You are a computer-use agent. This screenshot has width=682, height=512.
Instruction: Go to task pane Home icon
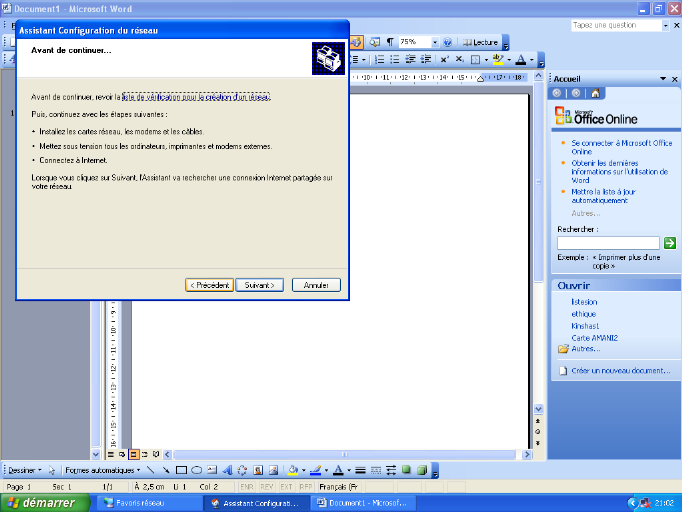(x=595, y=93)
